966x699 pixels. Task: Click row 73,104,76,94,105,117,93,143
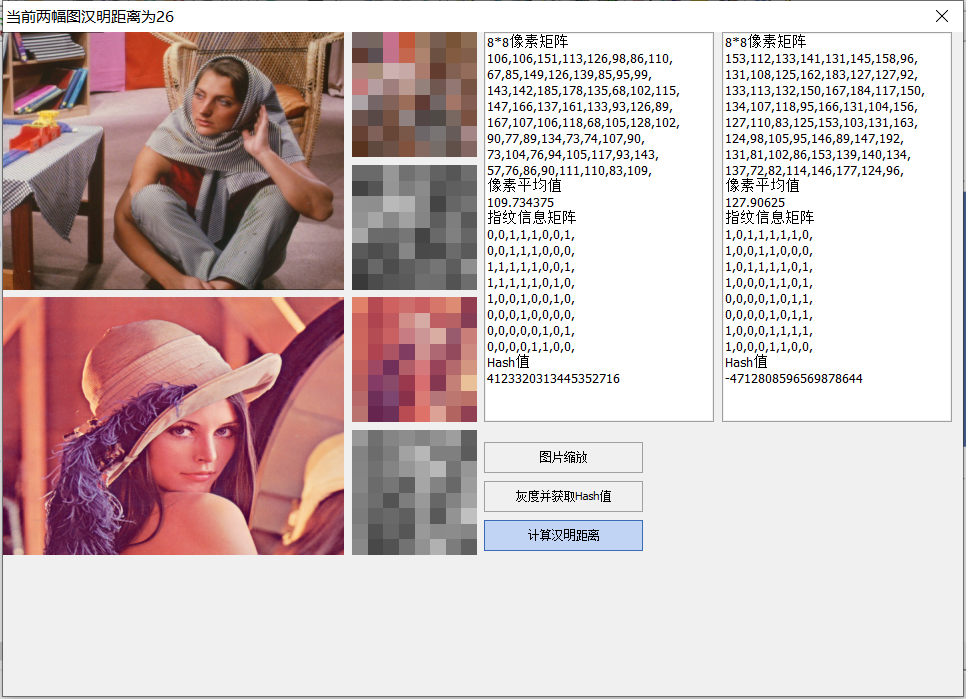573,155
